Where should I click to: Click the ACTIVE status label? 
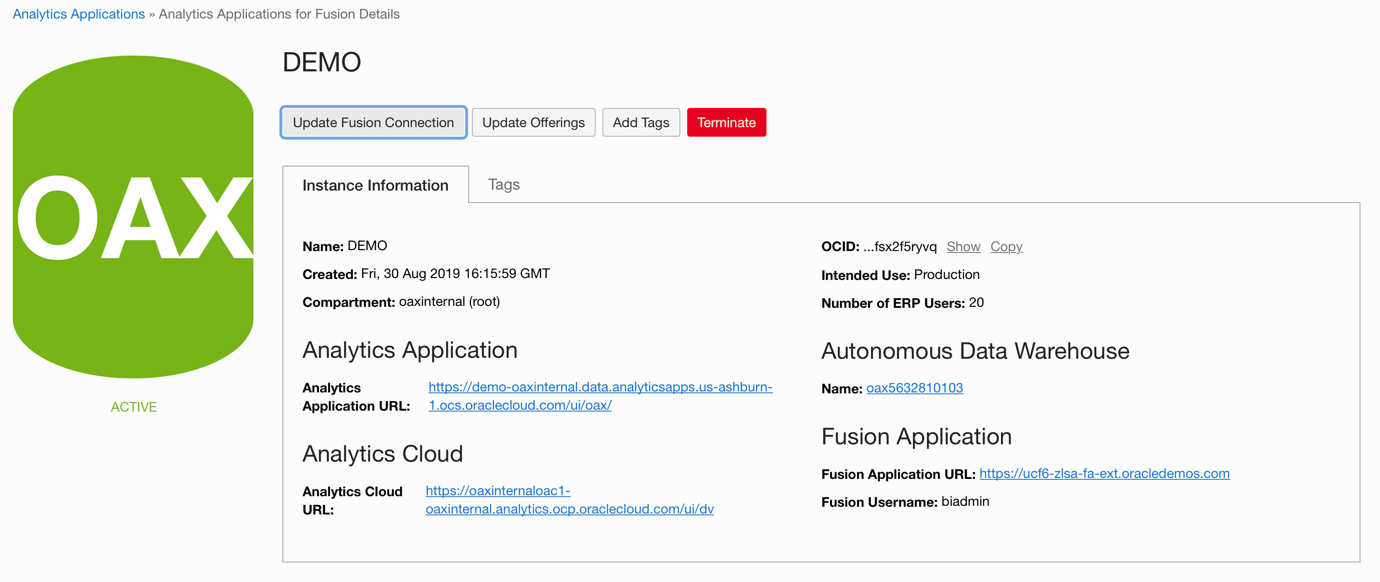[133, 407]
